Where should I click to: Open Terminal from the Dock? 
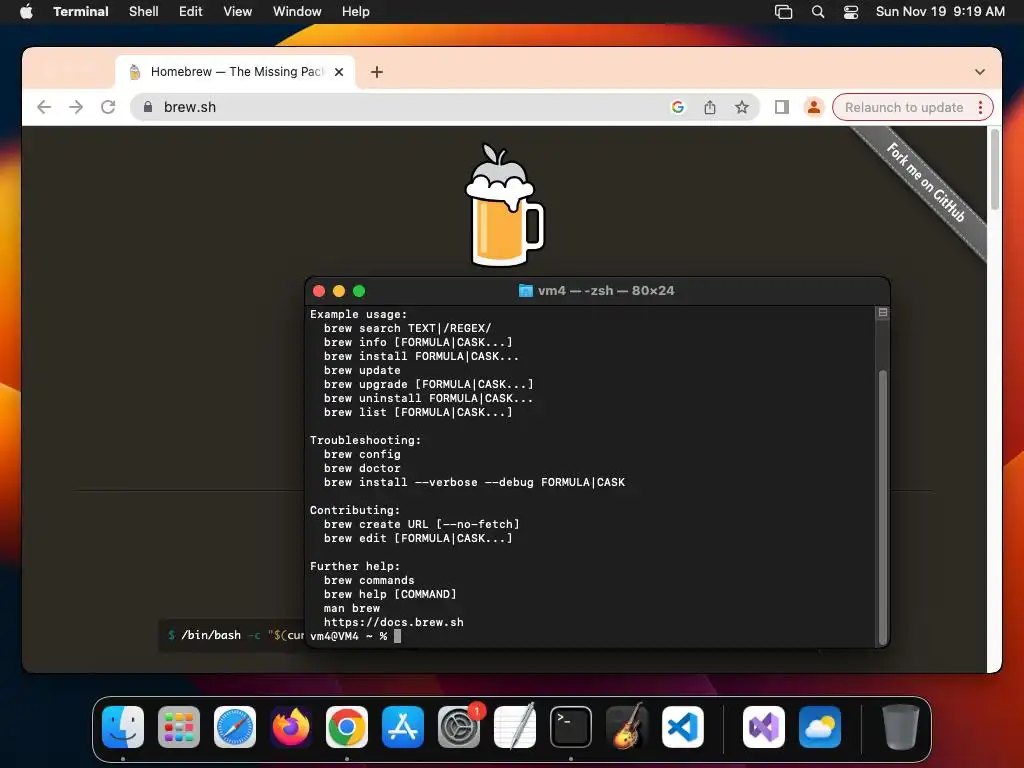[571, 727]
